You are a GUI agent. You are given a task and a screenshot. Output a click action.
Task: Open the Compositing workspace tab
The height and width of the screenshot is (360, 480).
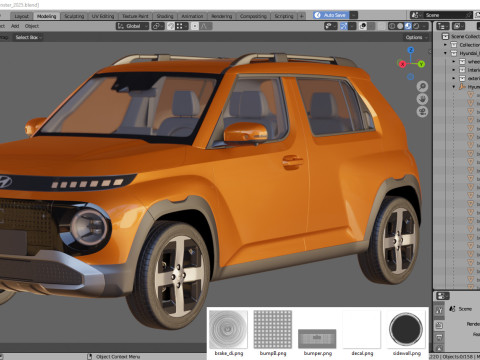[253, 16]
